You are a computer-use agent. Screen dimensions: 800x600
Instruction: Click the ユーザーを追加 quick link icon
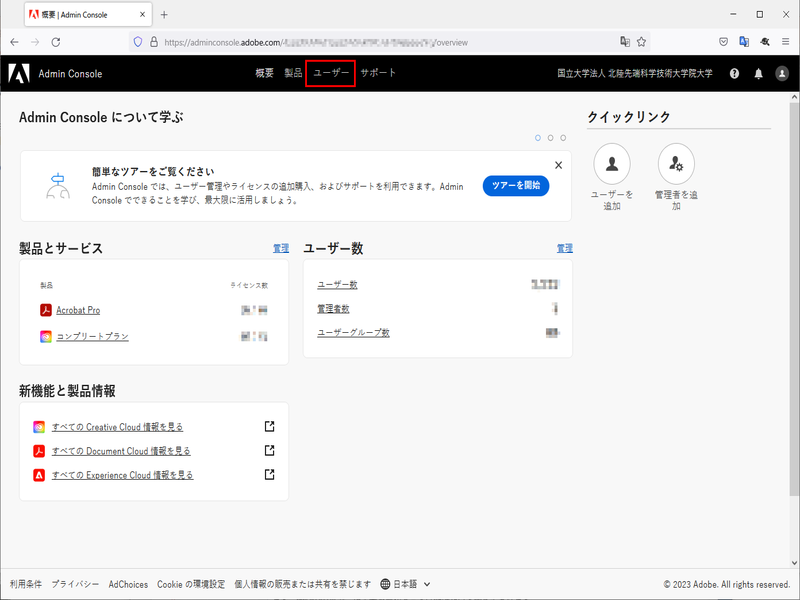[x=612, y=164]
